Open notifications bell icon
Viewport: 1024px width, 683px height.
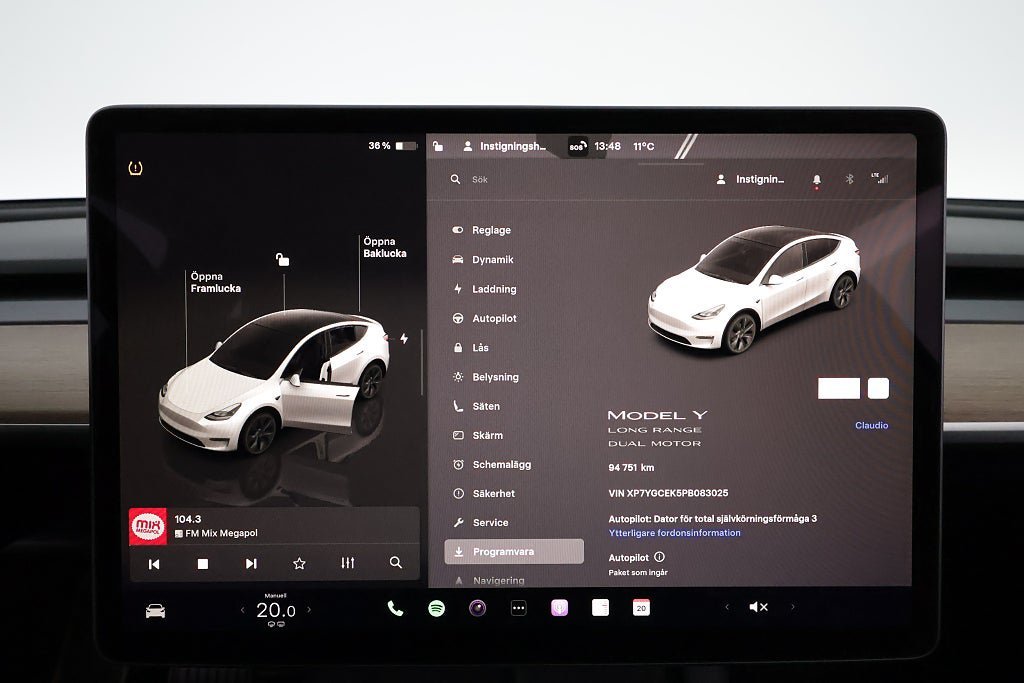(816, 180)
